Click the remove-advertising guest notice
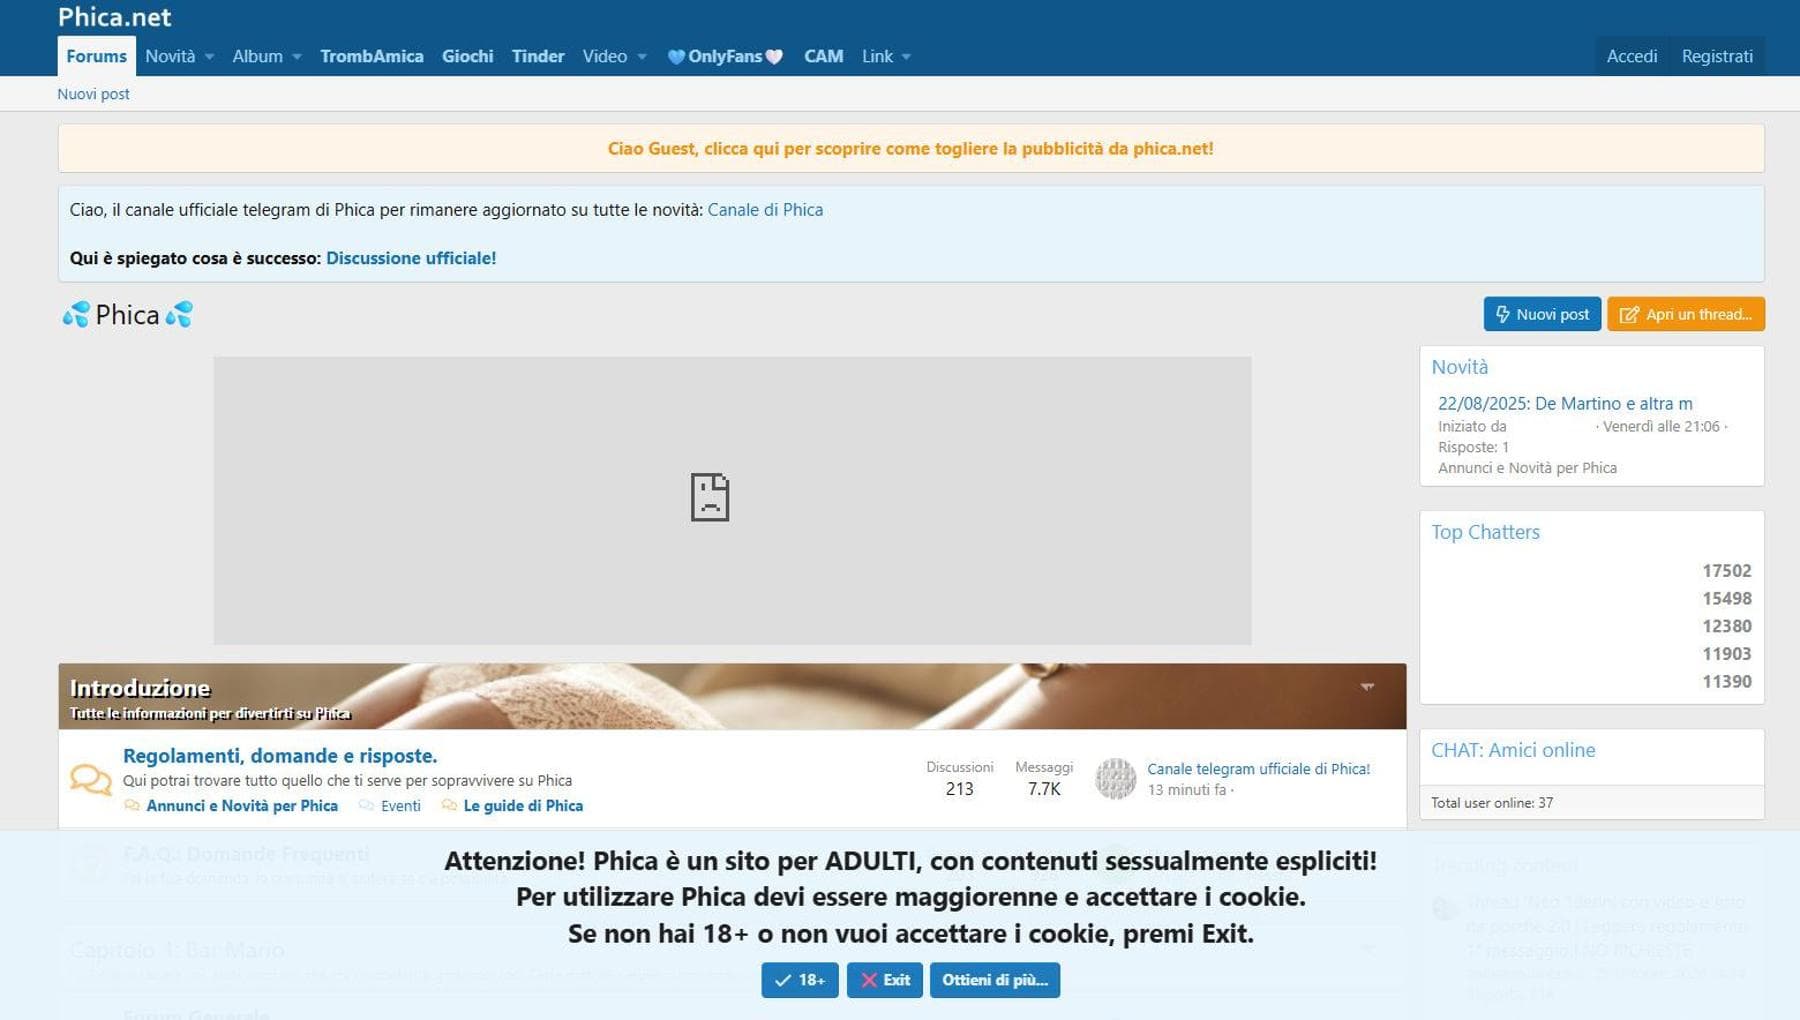 click(910, 148)
